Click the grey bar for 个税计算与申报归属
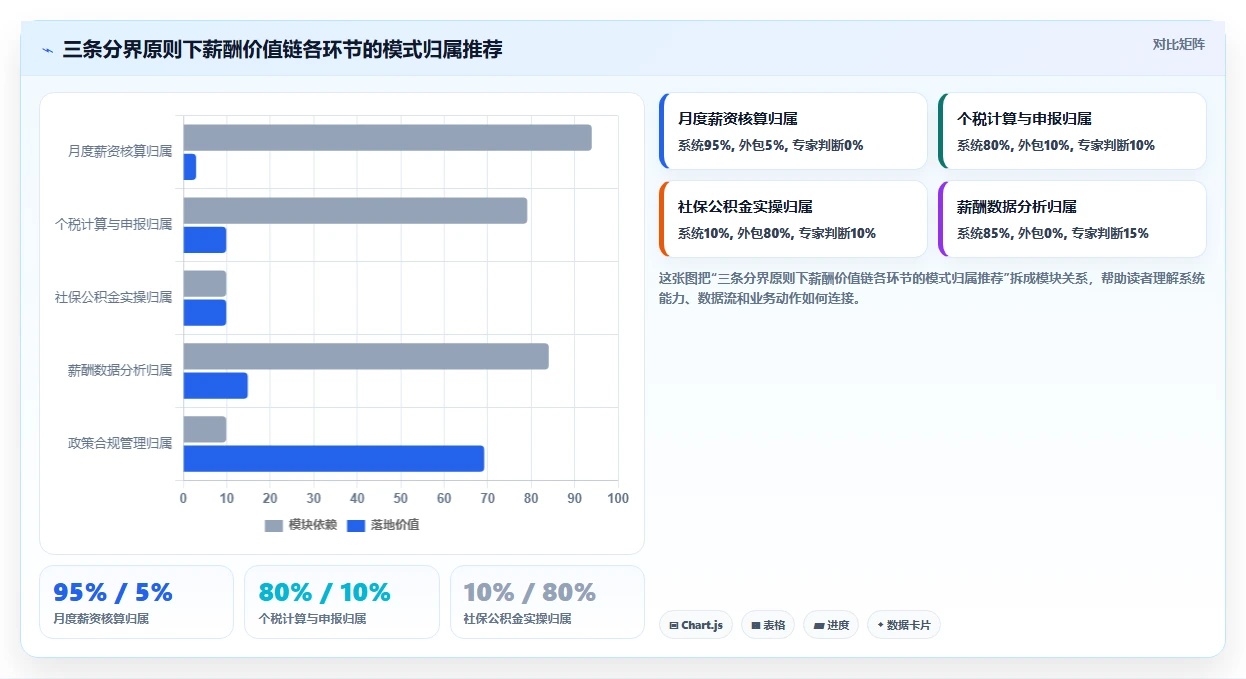1246x679 pixels. 355,211
